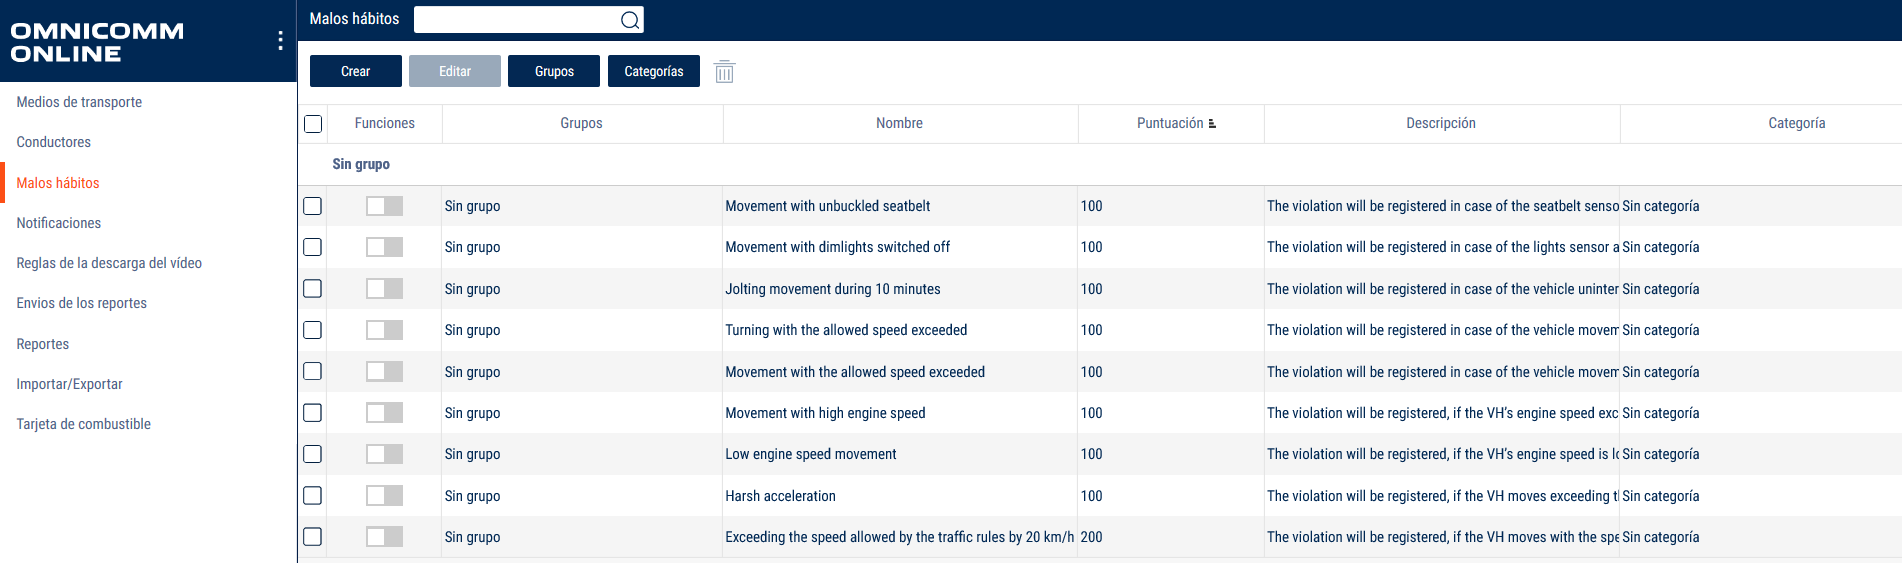
Task: Tick the select-all header checkbox
Action: [x=313, y=124]
